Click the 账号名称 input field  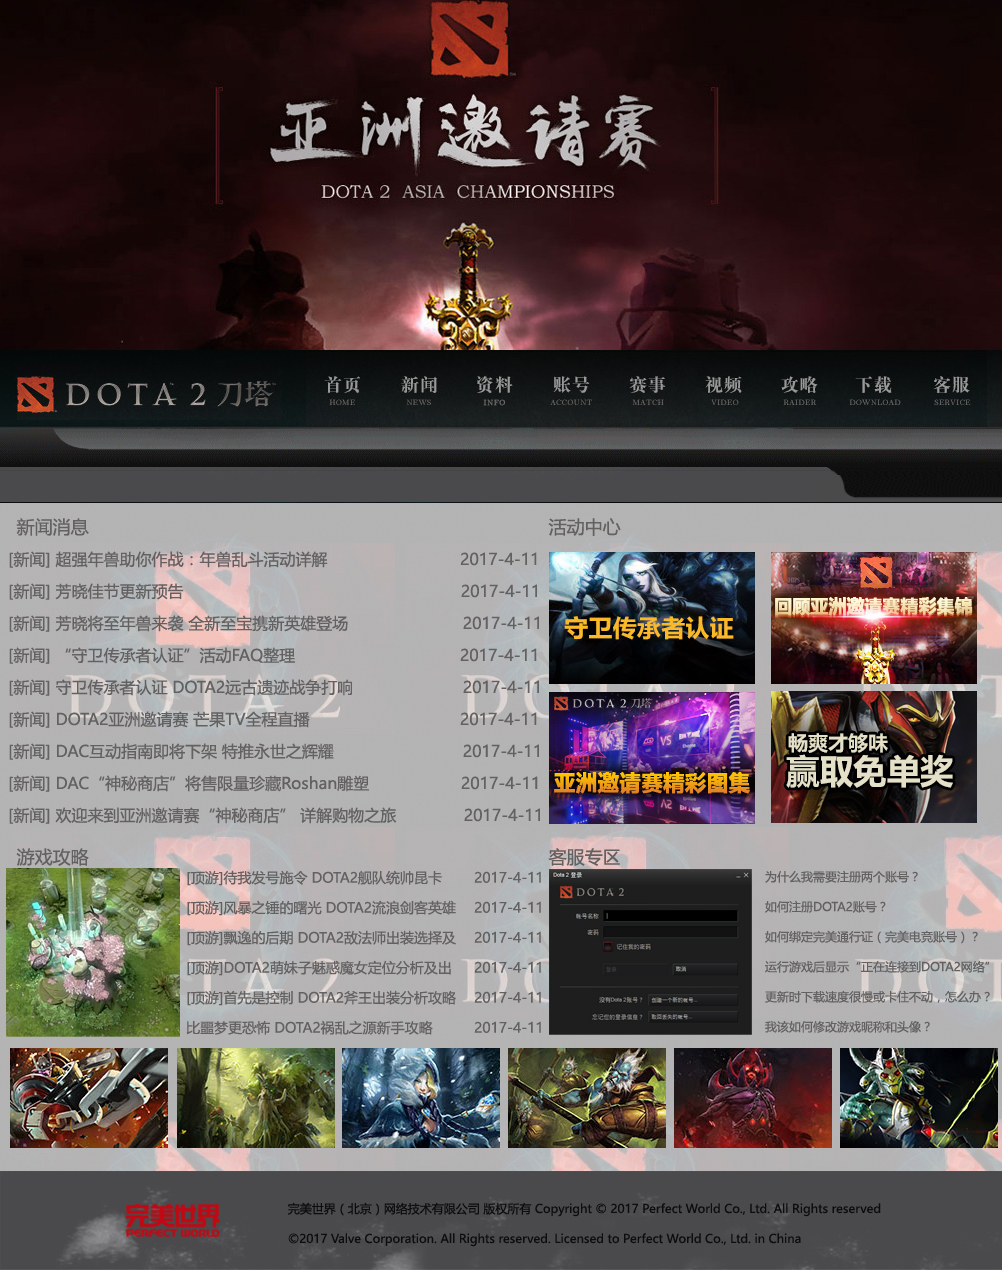tap(670, 915)
